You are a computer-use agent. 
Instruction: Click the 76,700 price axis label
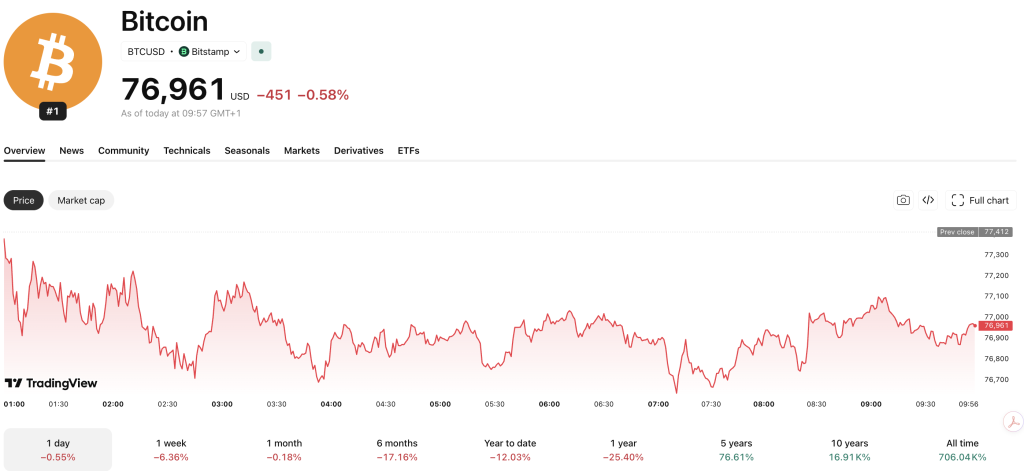tap(997, 380)
